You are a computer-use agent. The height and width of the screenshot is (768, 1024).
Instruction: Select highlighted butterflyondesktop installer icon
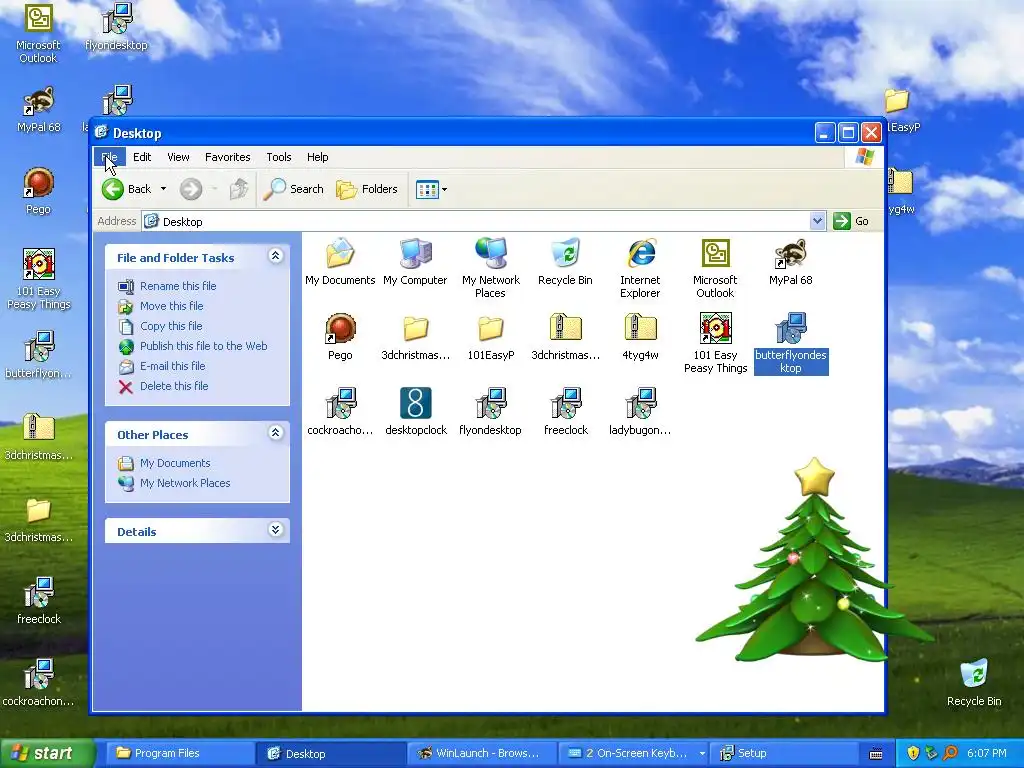[791, 343]
